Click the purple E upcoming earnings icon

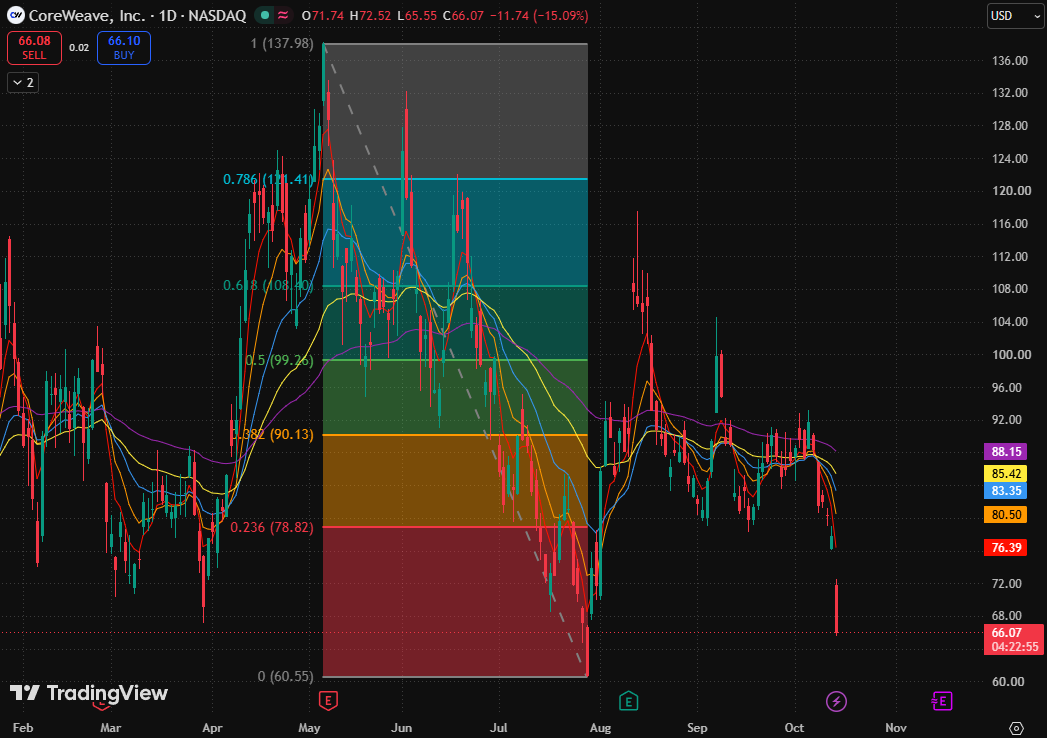coord(941,701)
